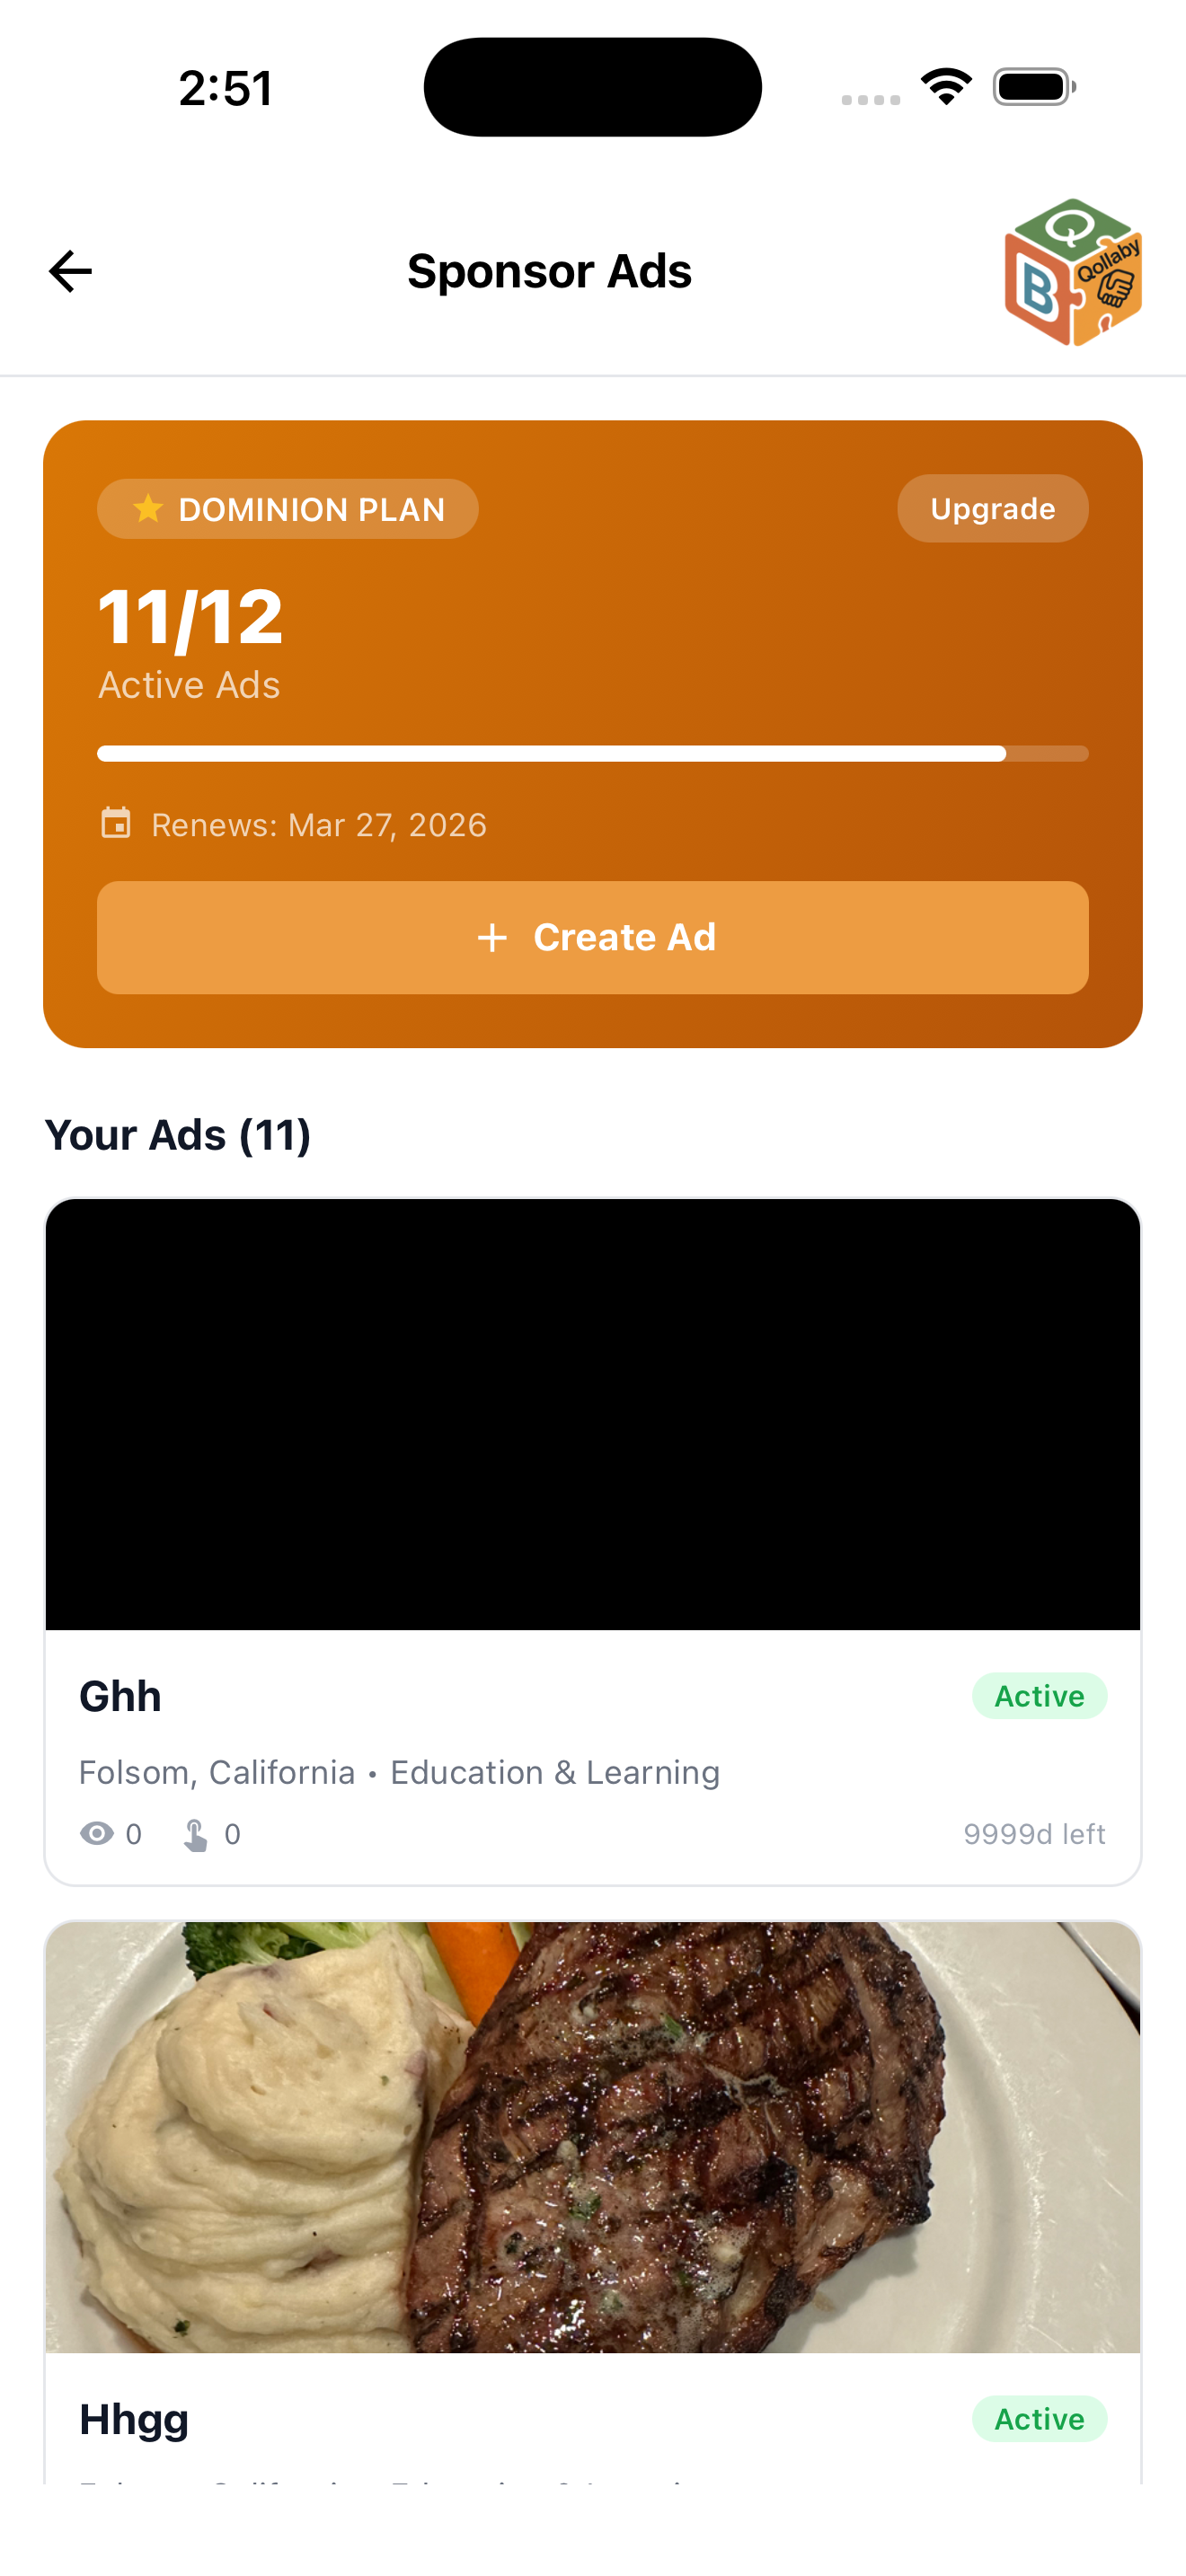The image size is (1186, 2576).
Task: Open the Qollaby logo in the header
Action: [x=1073, y=270]
